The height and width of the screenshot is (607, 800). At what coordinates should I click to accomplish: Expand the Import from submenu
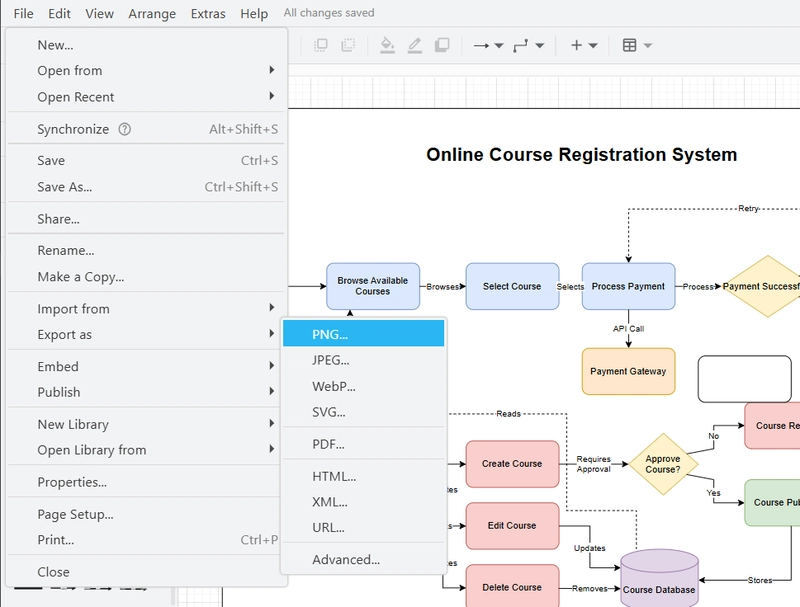coord(146,309)
